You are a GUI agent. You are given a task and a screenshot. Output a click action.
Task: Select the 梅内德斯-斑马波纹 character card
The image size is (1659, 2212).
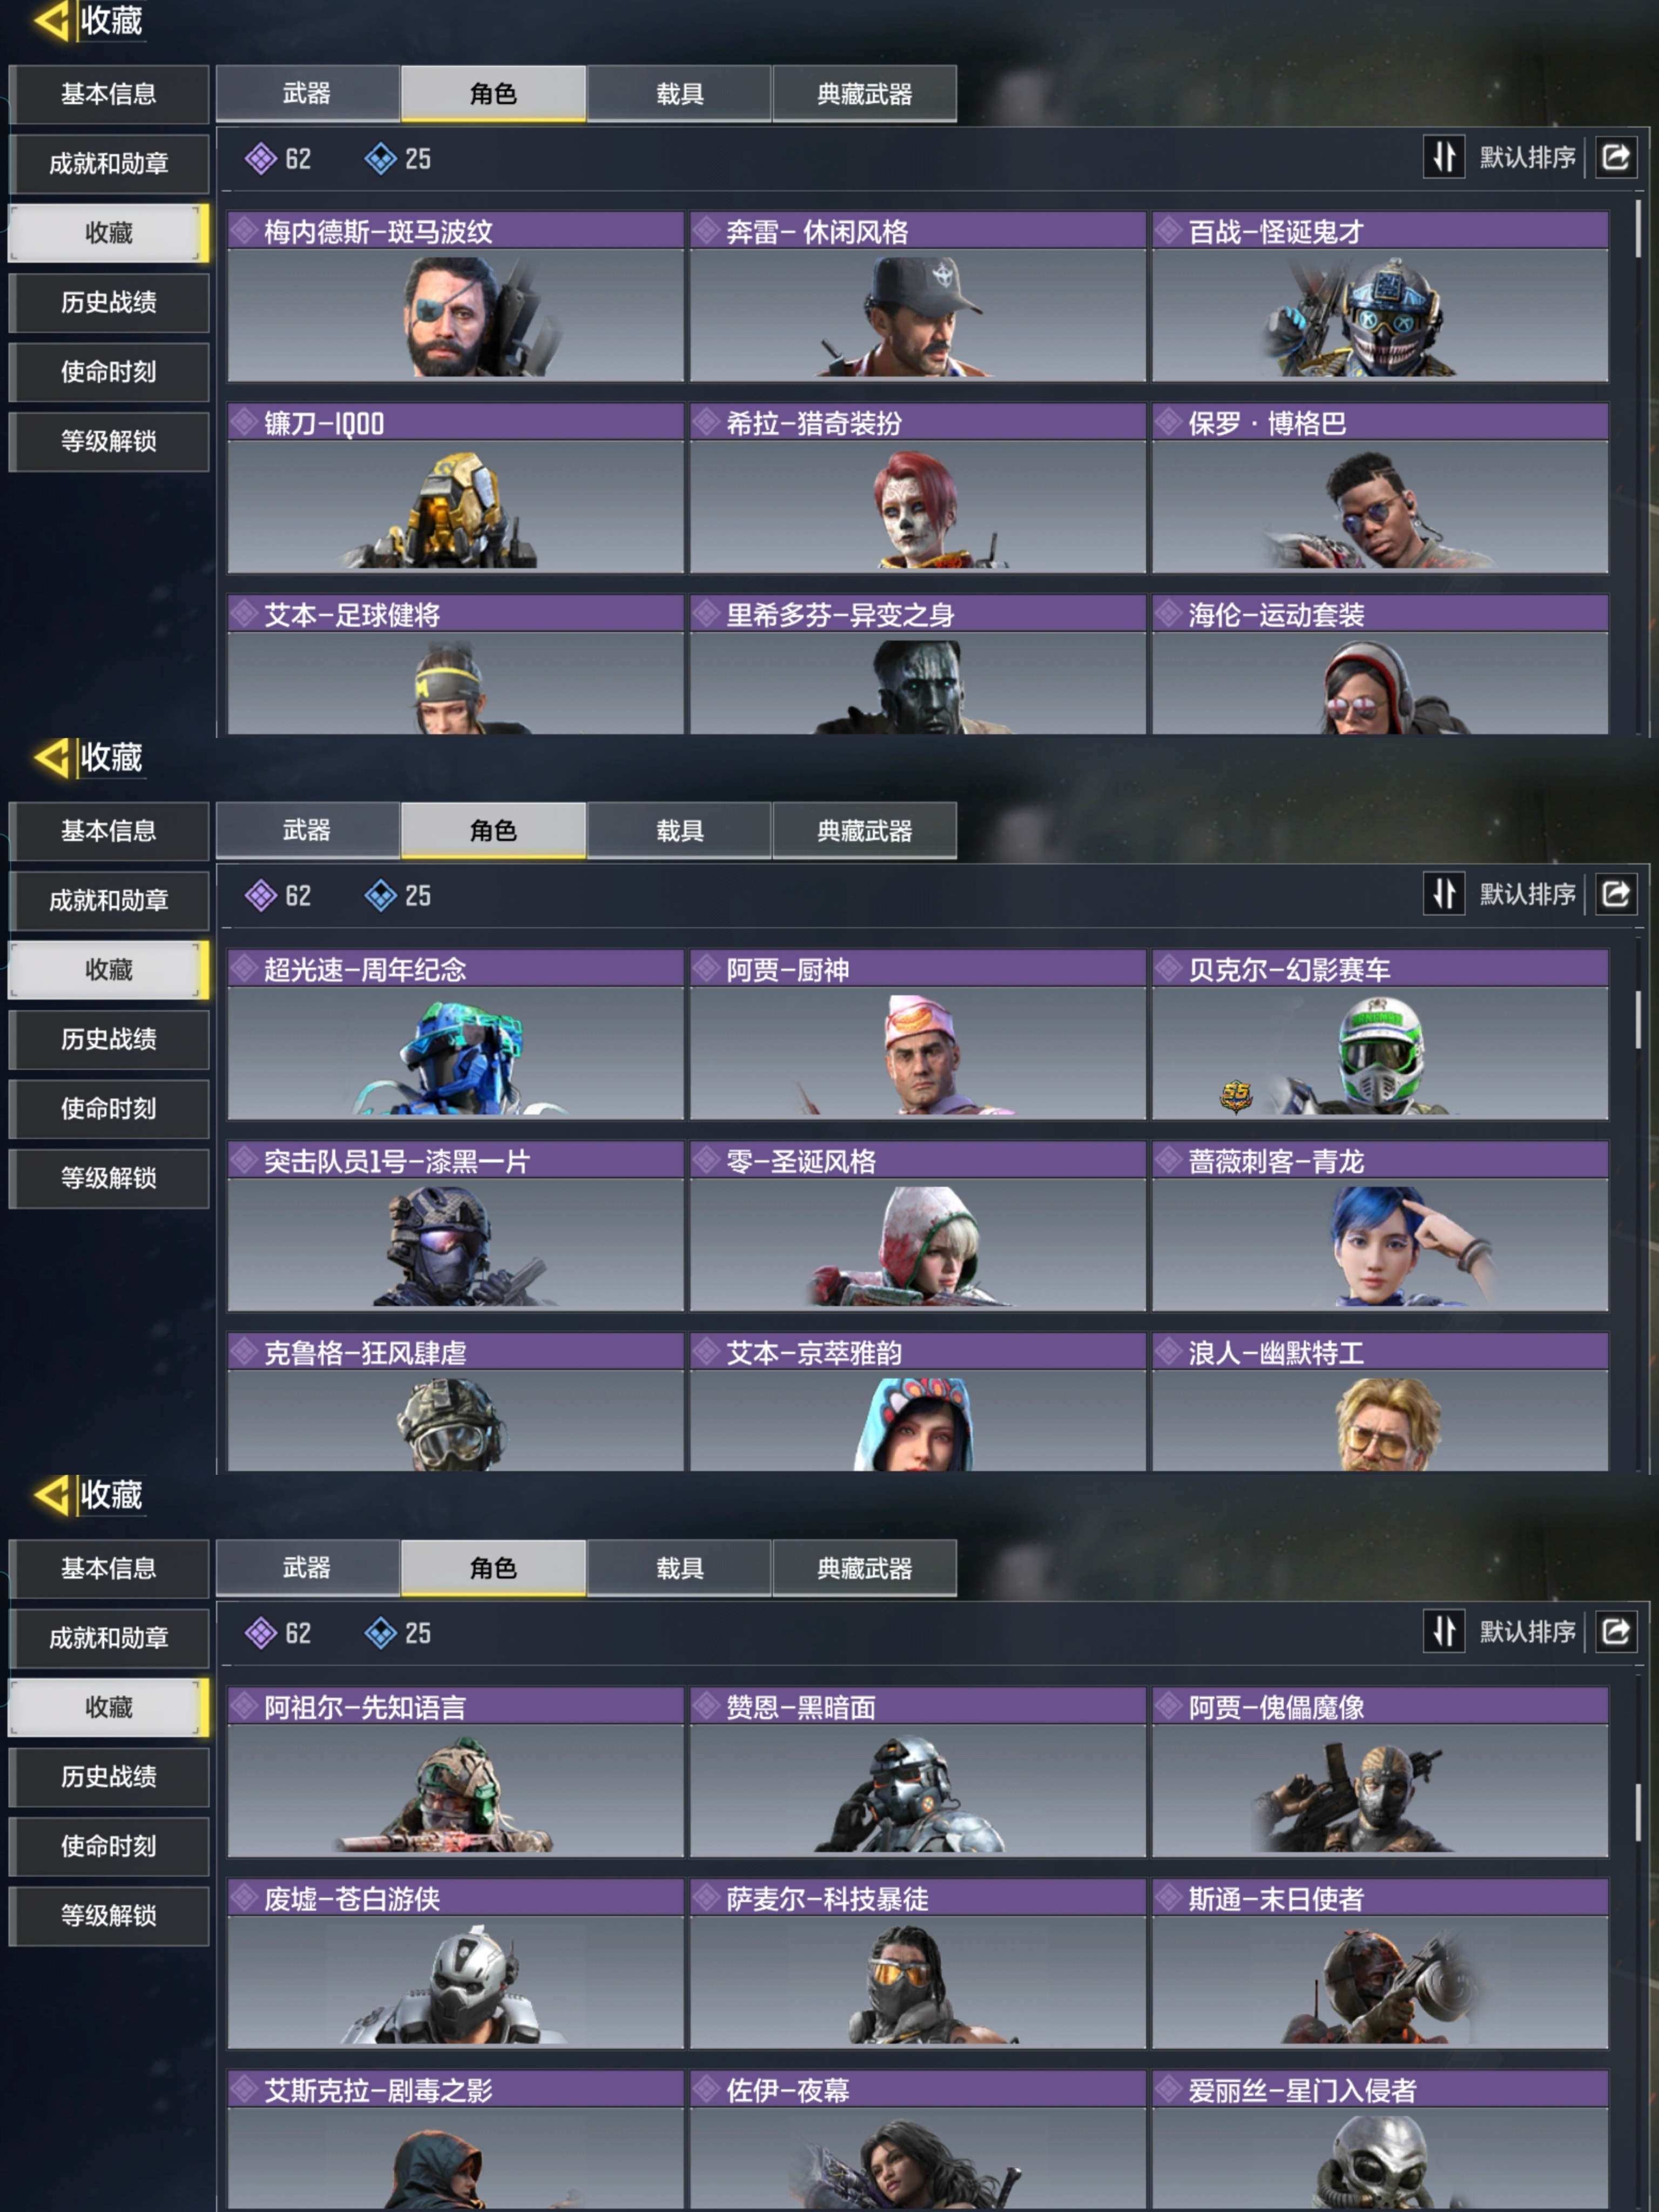pyautogui.click(x=456, y=296)
